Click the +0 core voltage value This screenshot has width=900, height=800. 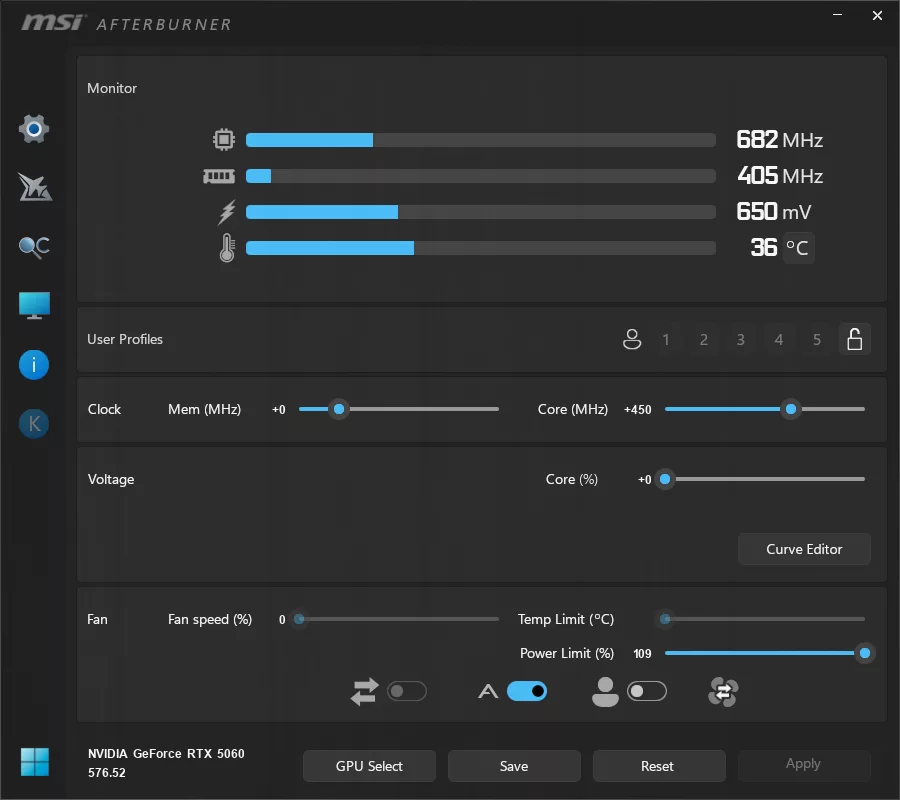[645, 480]
